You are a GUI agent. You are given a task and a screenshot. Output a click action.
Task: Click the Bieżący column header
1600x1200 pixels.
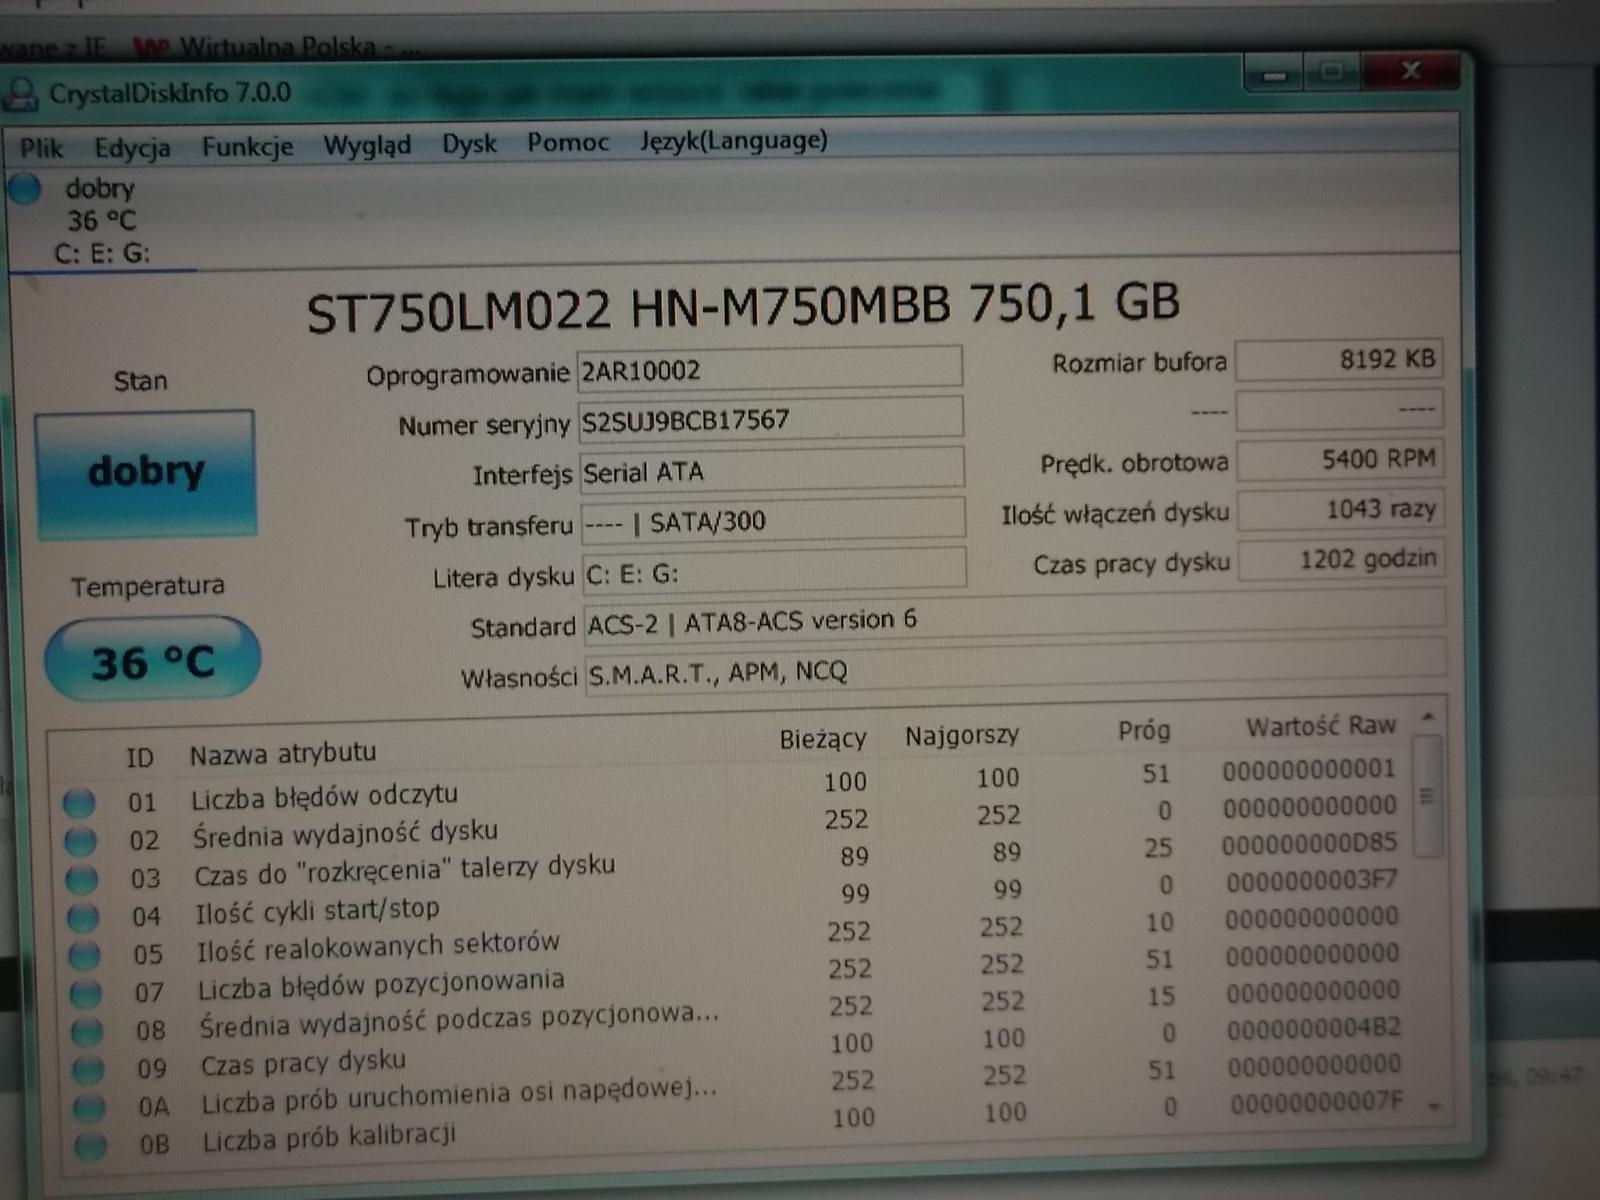tap(822, 739)
